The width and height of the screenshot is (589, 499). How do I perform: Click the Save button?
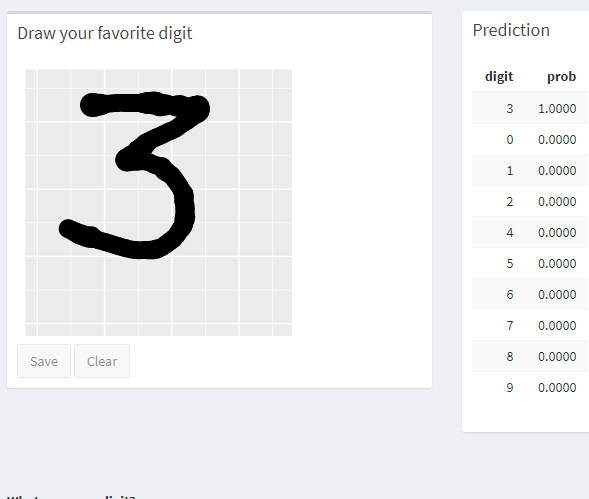[44, 361]
